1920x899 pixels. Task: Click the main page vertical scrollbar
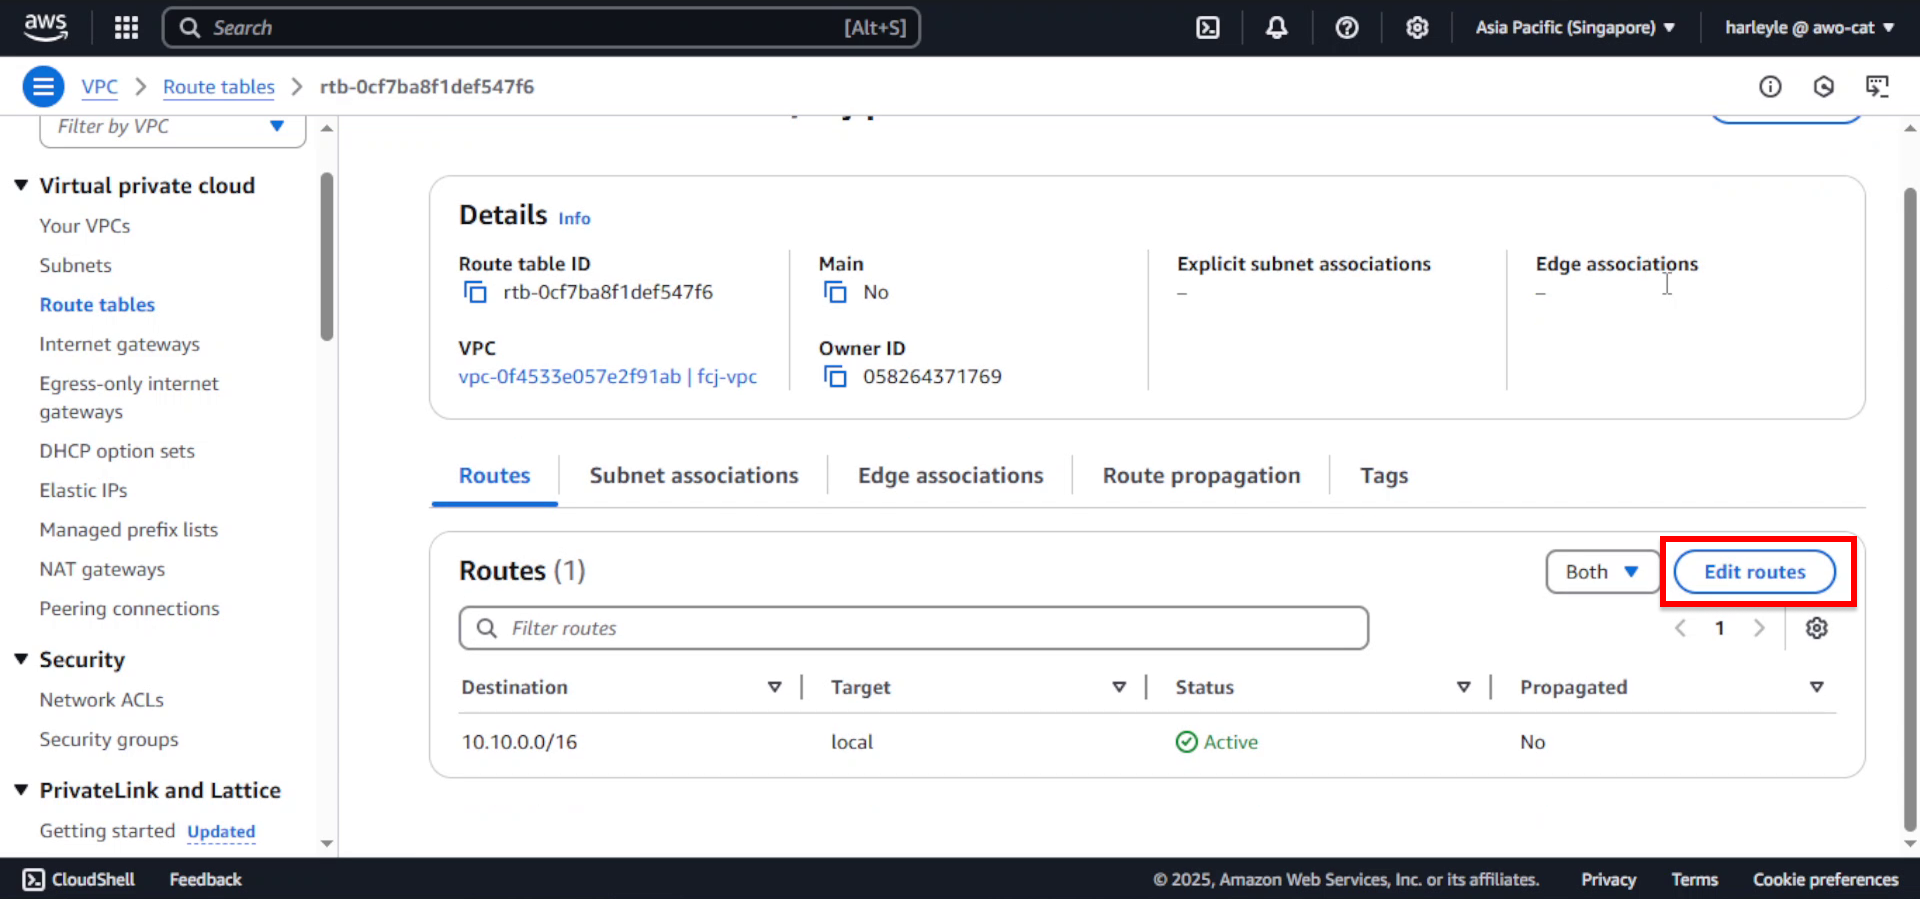(x=1910, y=510)
